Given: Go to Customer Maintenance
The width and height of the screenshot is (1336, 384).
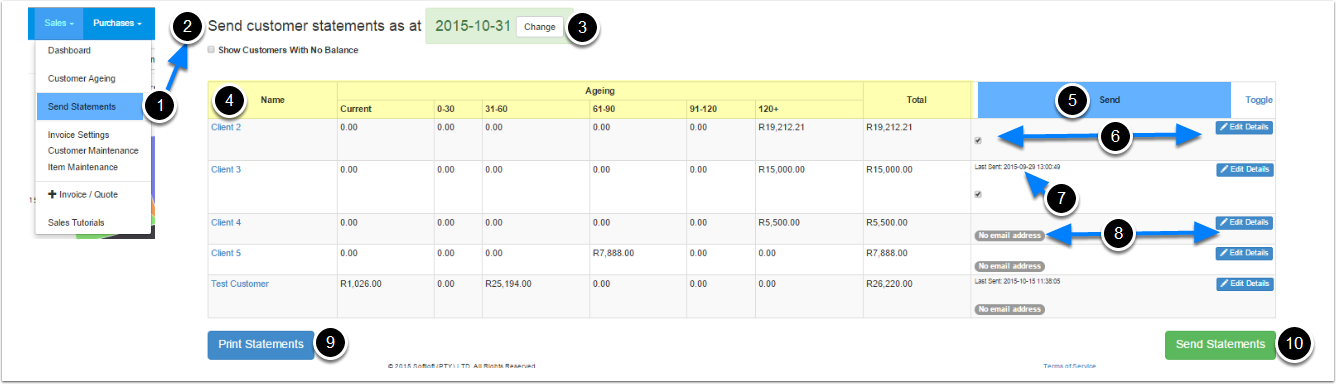Looking at the screenshot, I should click(x=93, y=150).
